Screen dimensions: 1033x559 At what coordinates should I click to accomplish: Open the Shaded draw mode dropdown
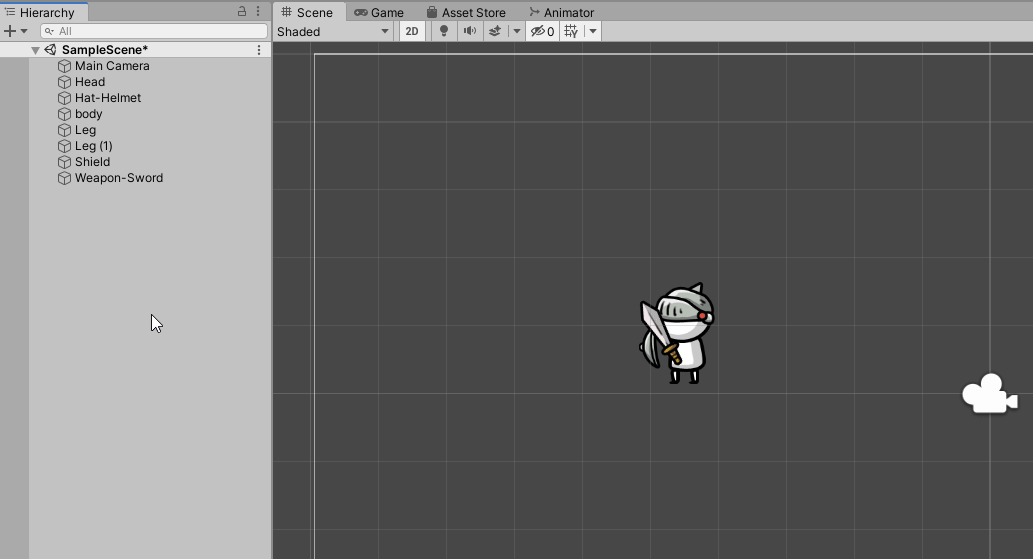point(333,32)
